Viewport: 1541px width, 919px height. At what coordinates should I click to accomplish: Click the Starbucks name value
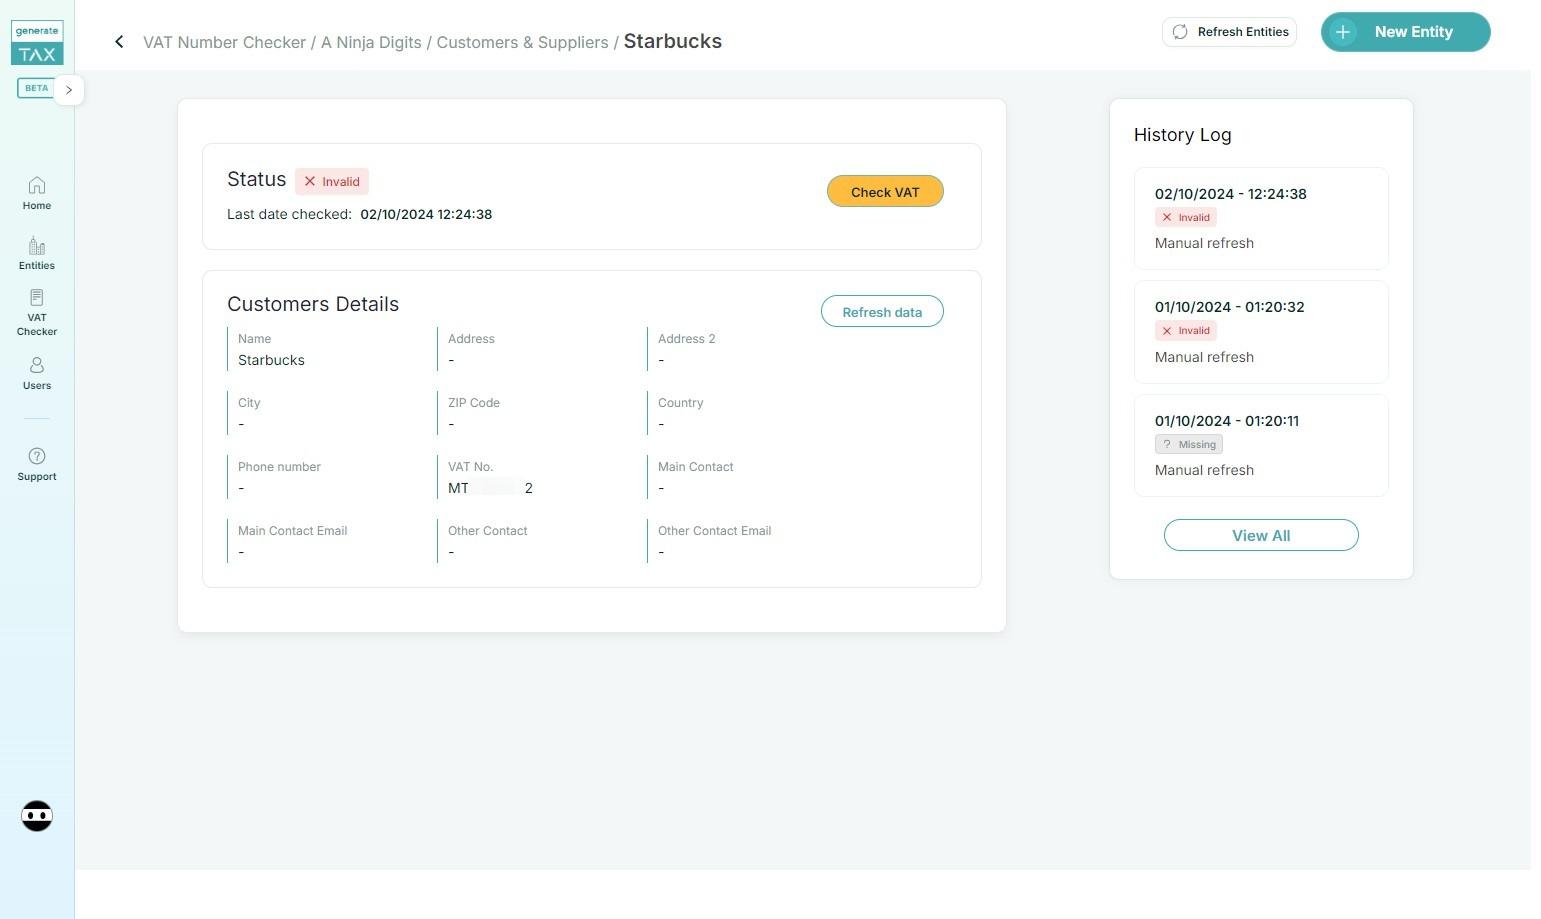pyautogui.click(x=271, y=360)
